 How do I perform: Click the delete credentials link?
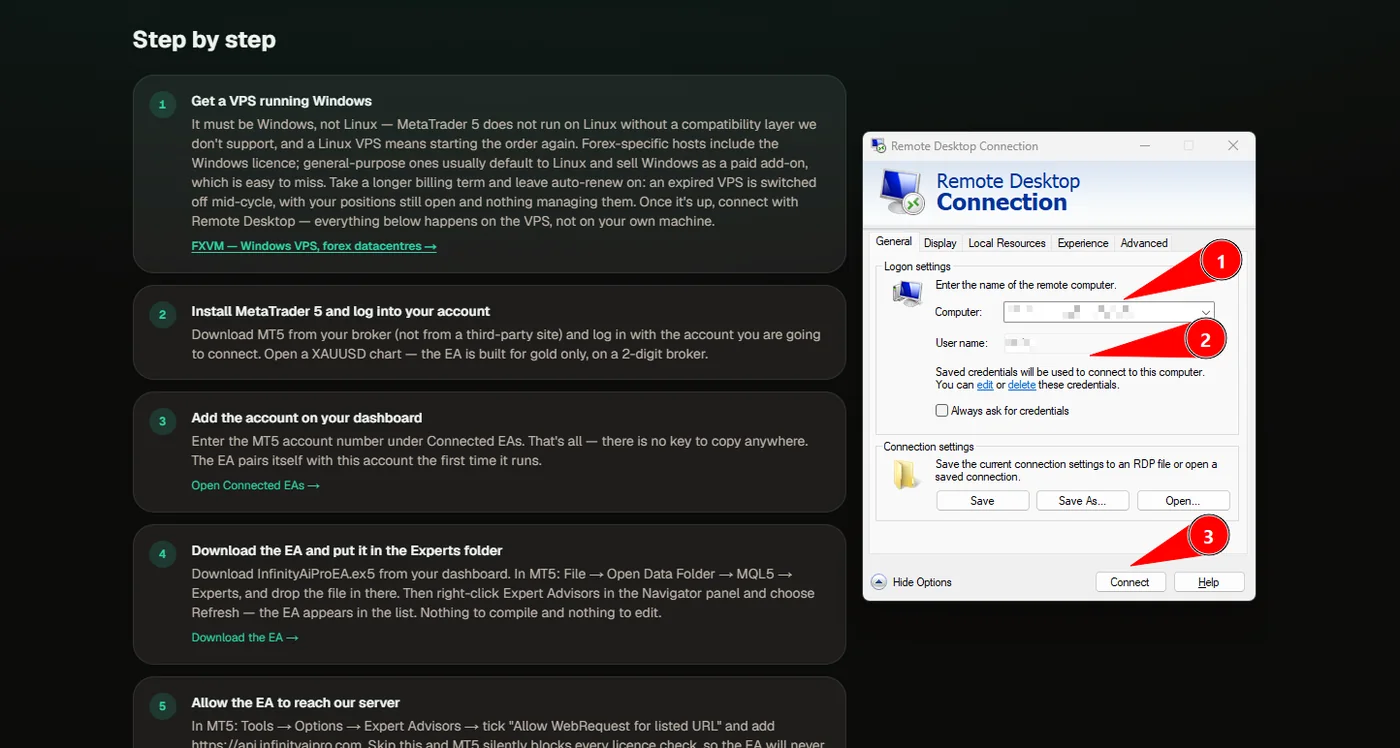click(x=1022, y=385)
